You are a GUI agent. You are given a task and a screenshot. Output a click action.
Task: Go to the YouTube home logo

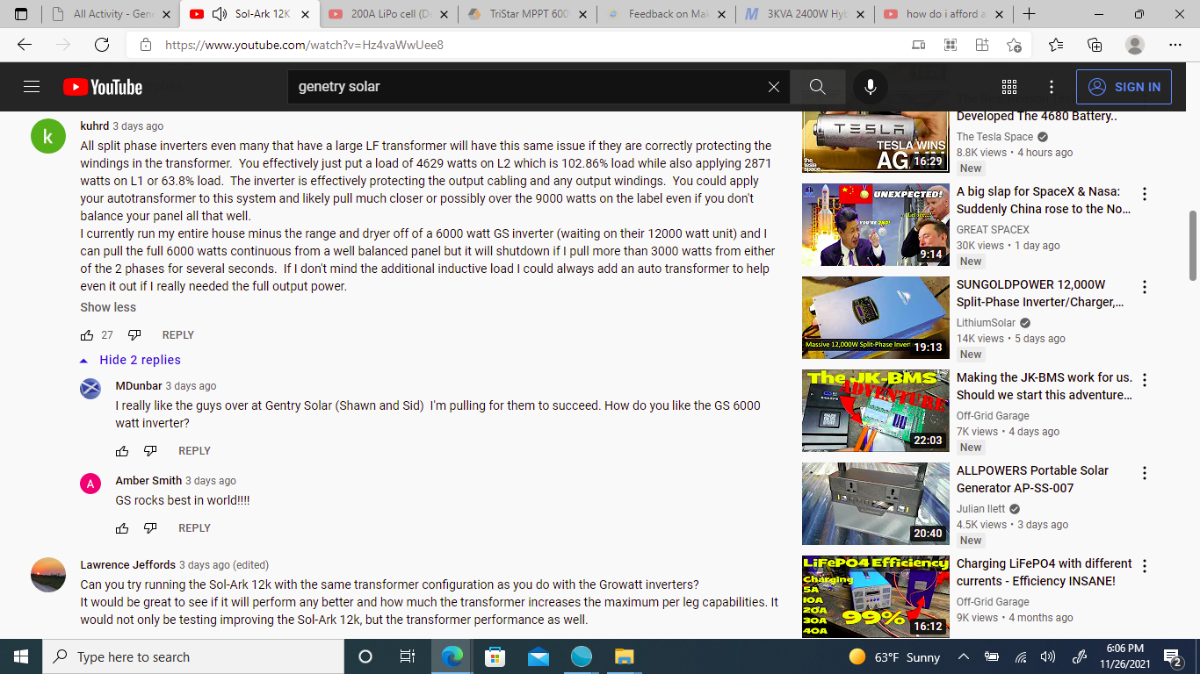tap(102, 87)
